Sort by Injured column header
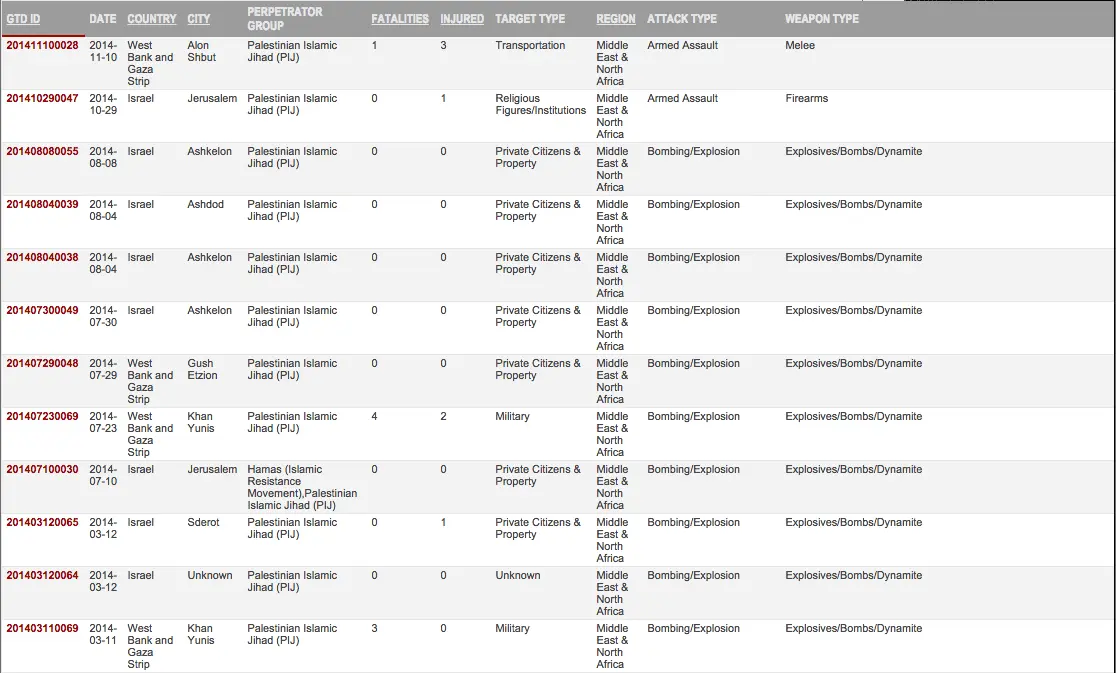 click(x=461, y=19)
